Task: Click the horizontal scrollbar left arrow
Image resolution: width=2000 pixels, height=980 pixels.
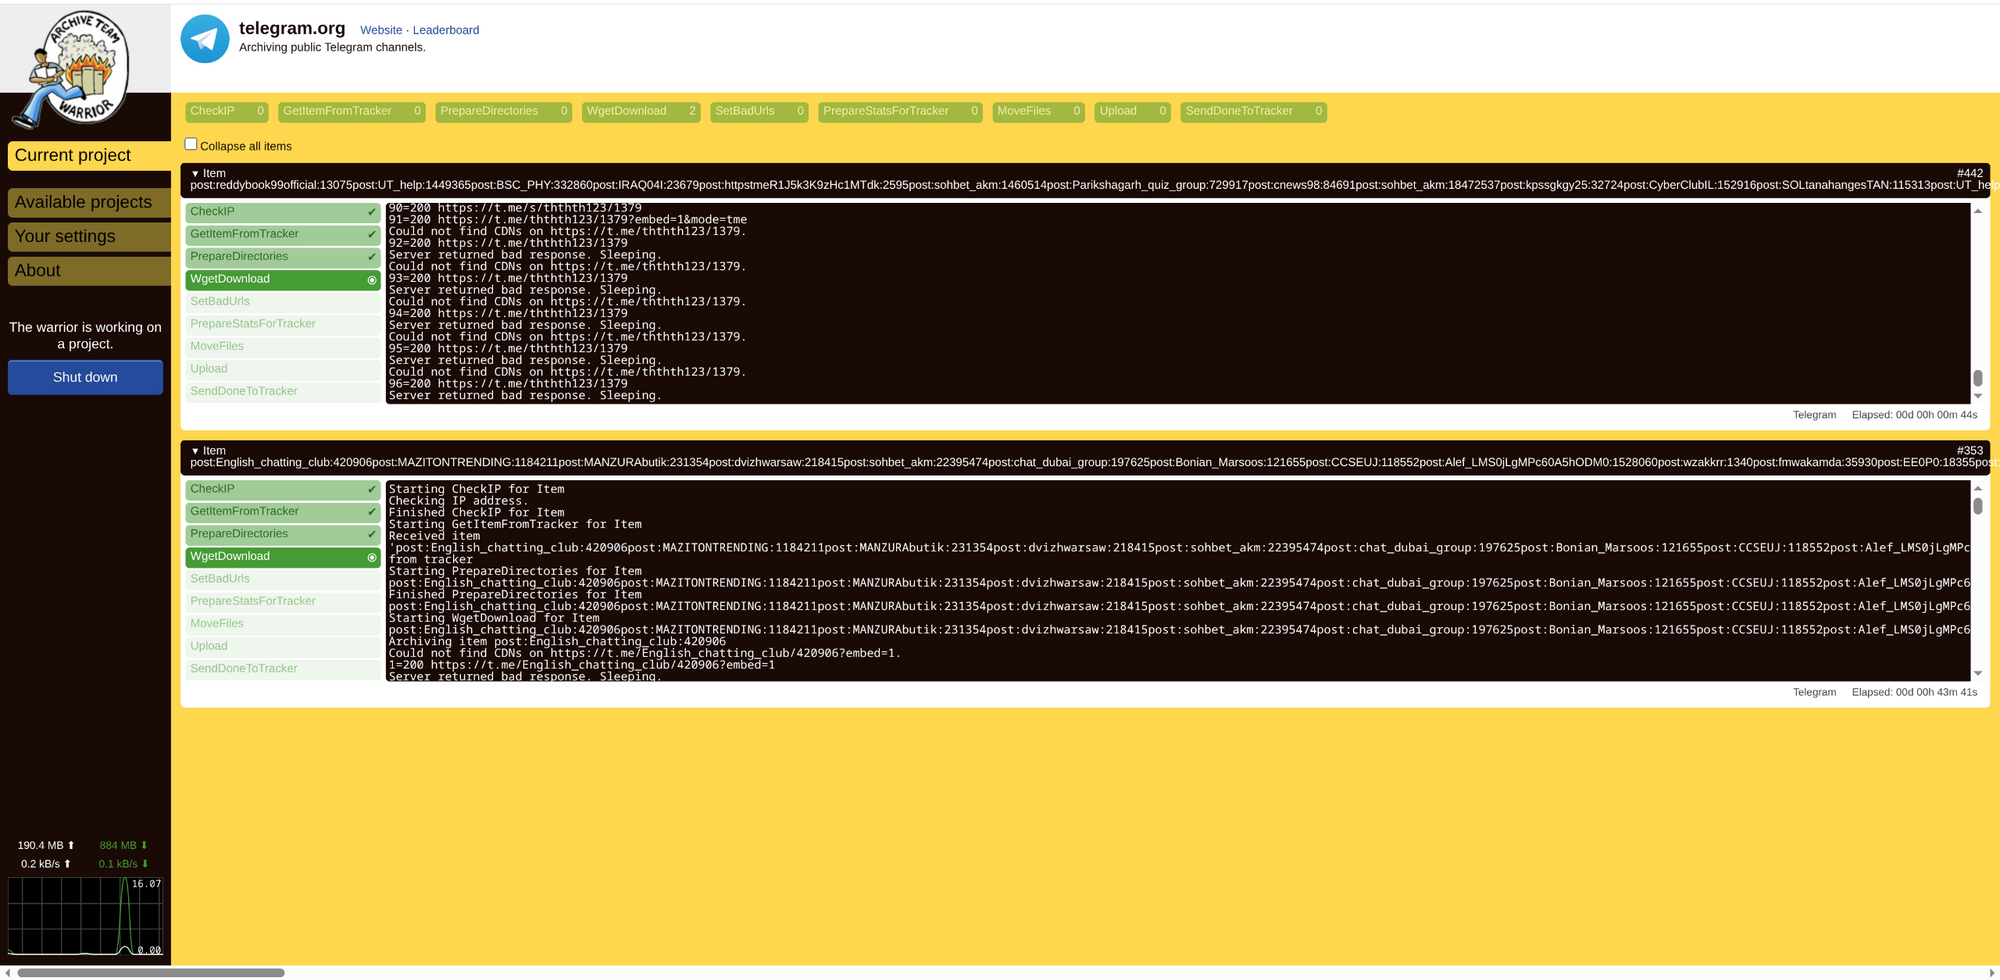Action: pos(7,973)
